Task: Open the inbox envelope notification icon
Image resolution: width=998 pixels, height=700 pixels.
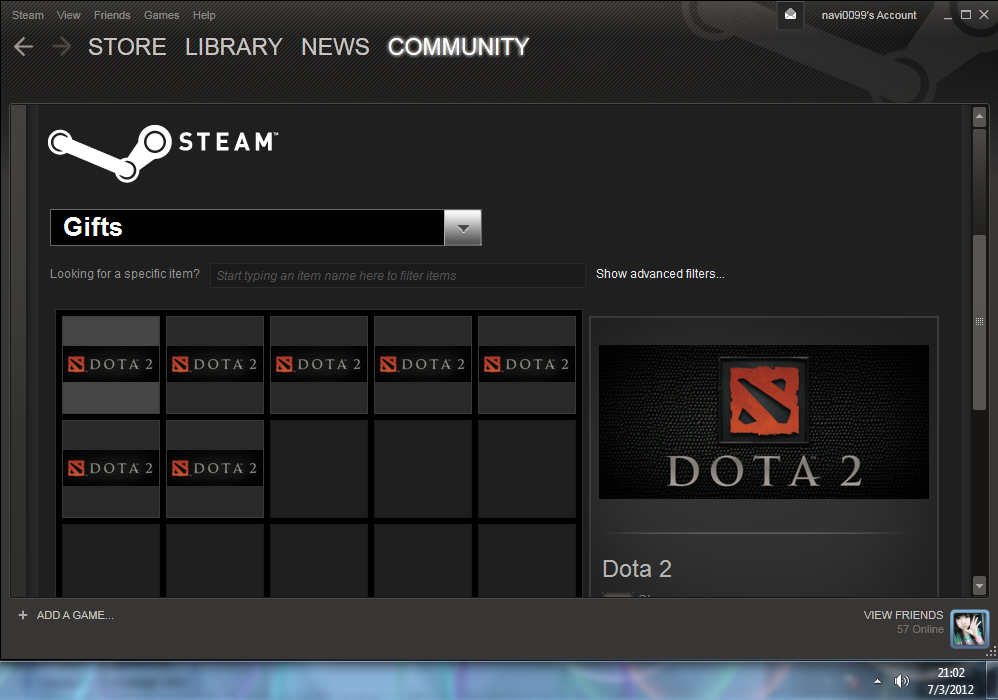Action: point(790,15)
